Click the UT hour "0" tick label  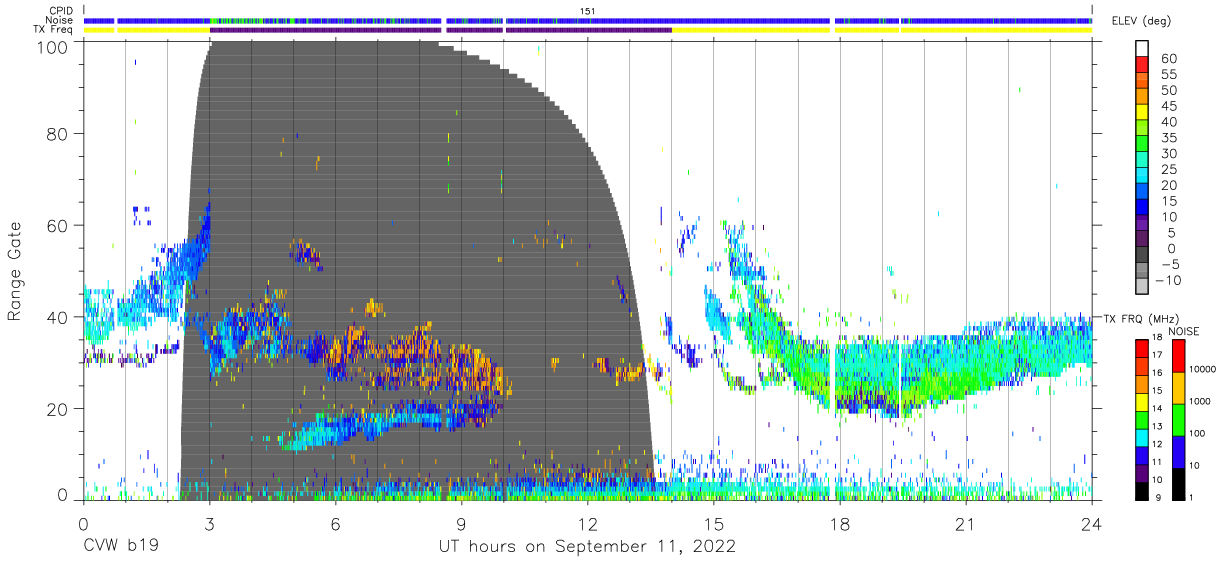click(x=83, y=523)
